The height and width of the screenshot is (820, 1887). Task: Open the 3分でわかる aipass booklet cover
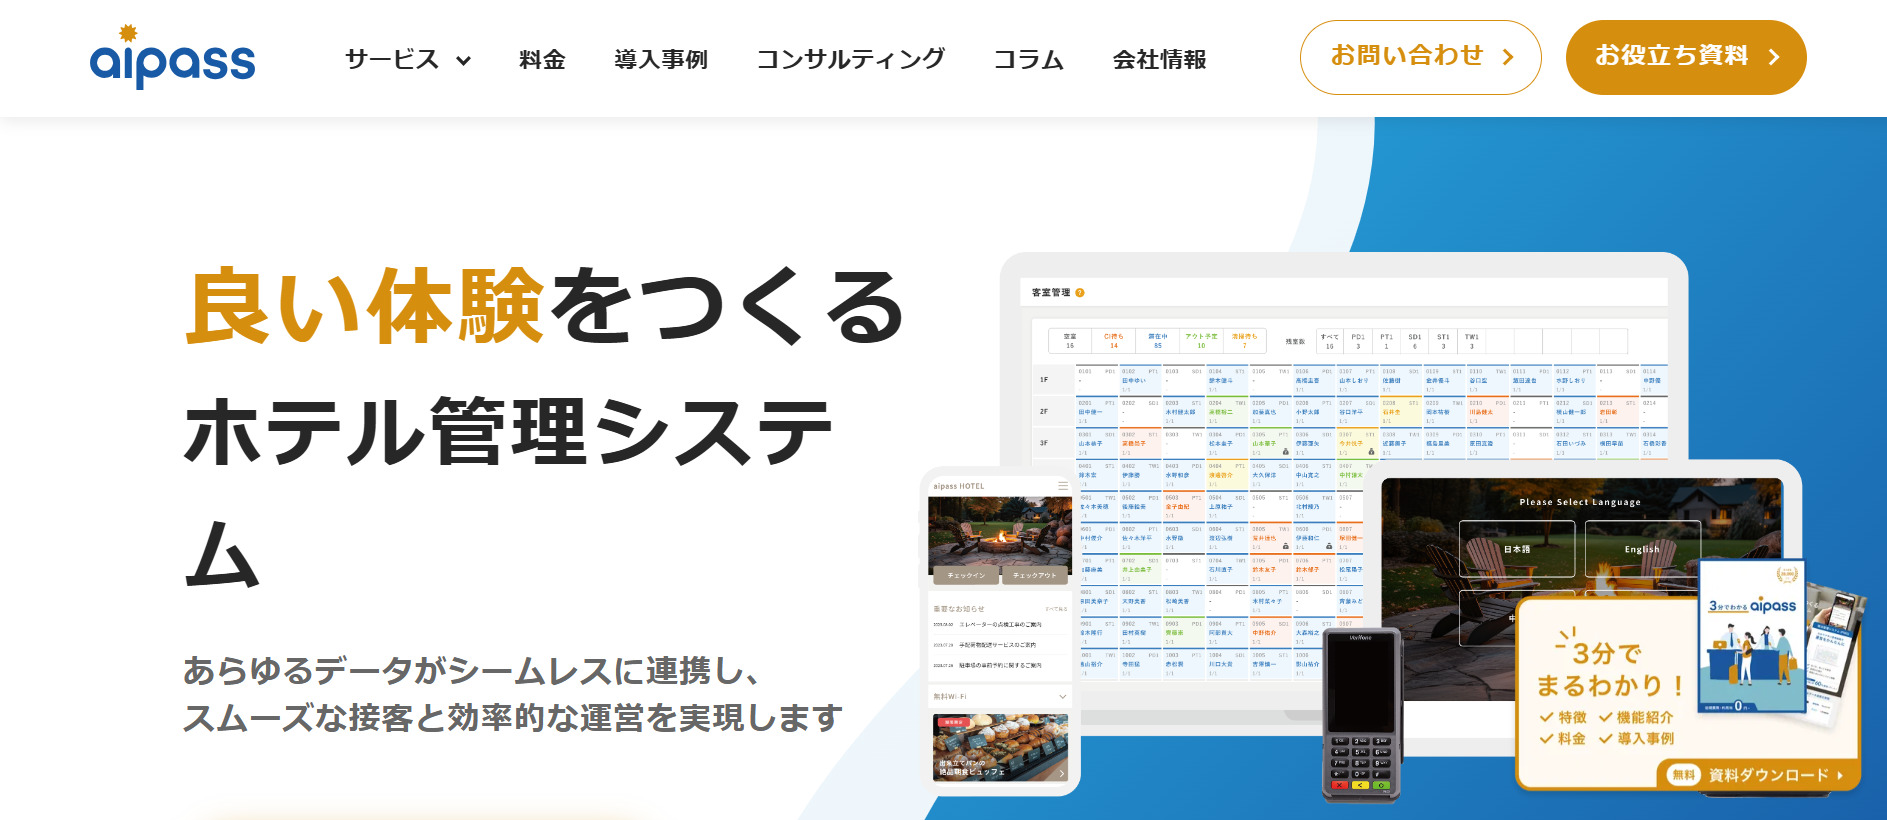pos(1752,636)
